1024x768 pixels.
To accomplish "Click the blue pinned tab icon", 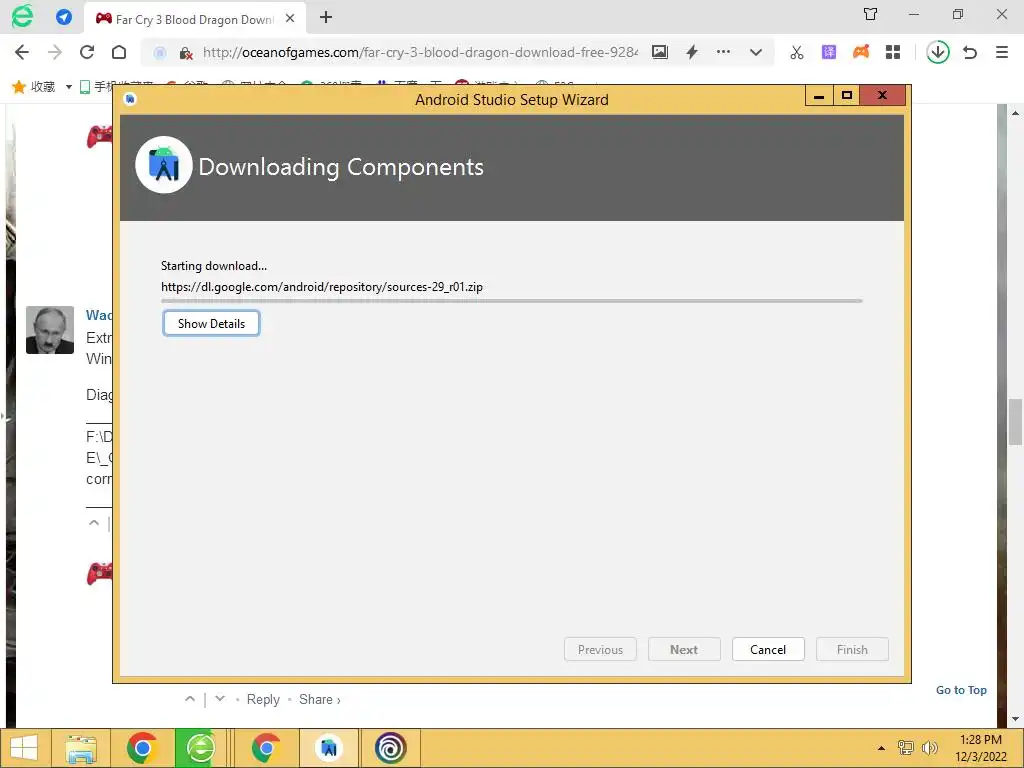I will point(64,17).
